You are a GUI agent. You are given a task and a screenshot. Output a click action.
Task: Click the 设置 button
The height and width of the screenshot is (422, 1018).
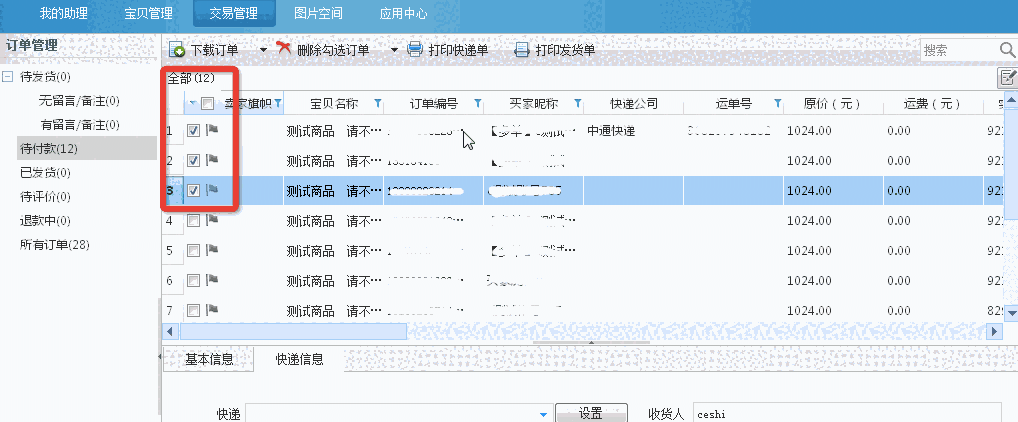[591, 413]
